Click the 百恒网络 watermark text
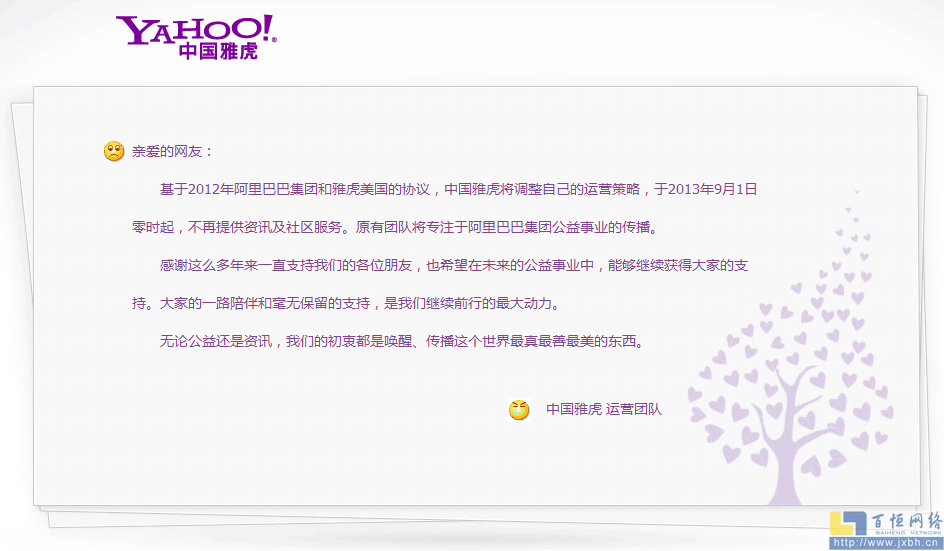The width and height of the screenshot is (944, 551). [906, 522]
